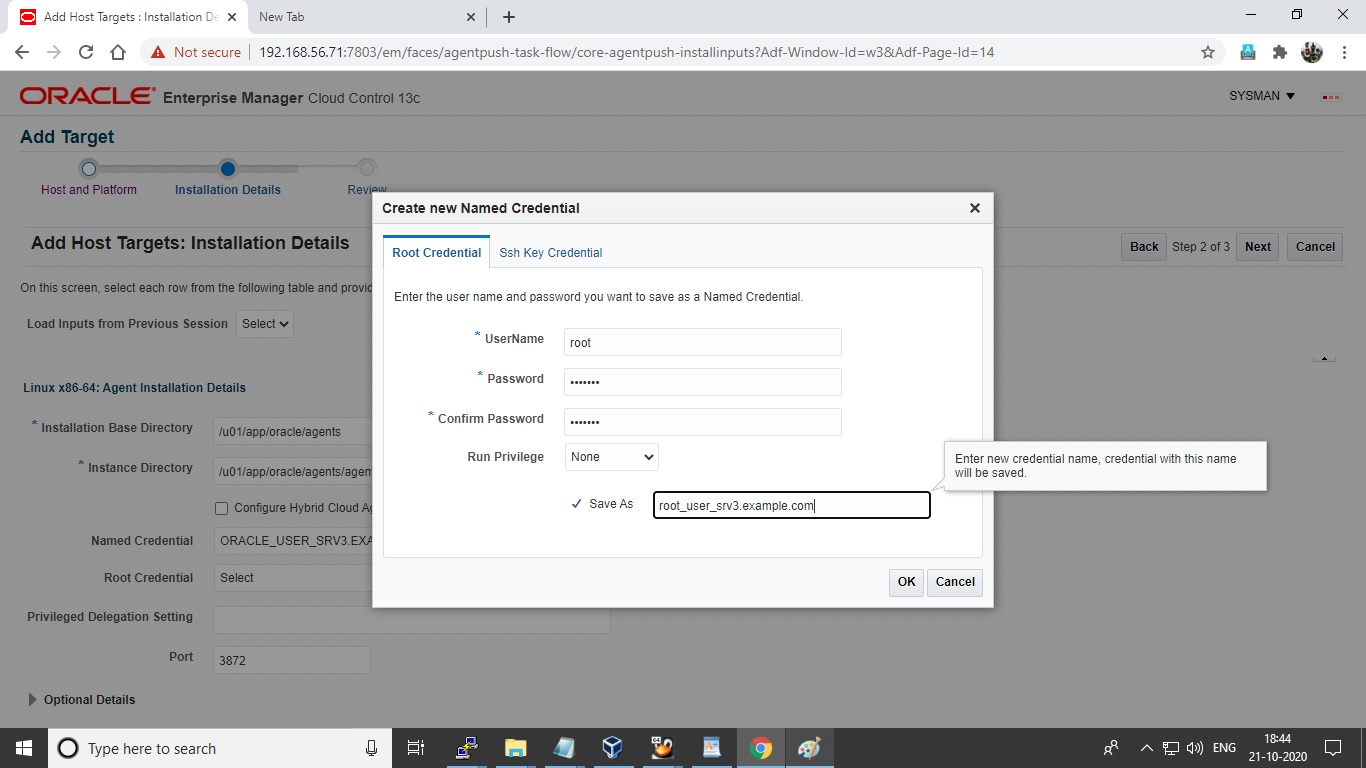Click the red ellipsis icon beside SYSMAN
The width and height of the screenshot is (1366, 768).
click(1330, 96)
